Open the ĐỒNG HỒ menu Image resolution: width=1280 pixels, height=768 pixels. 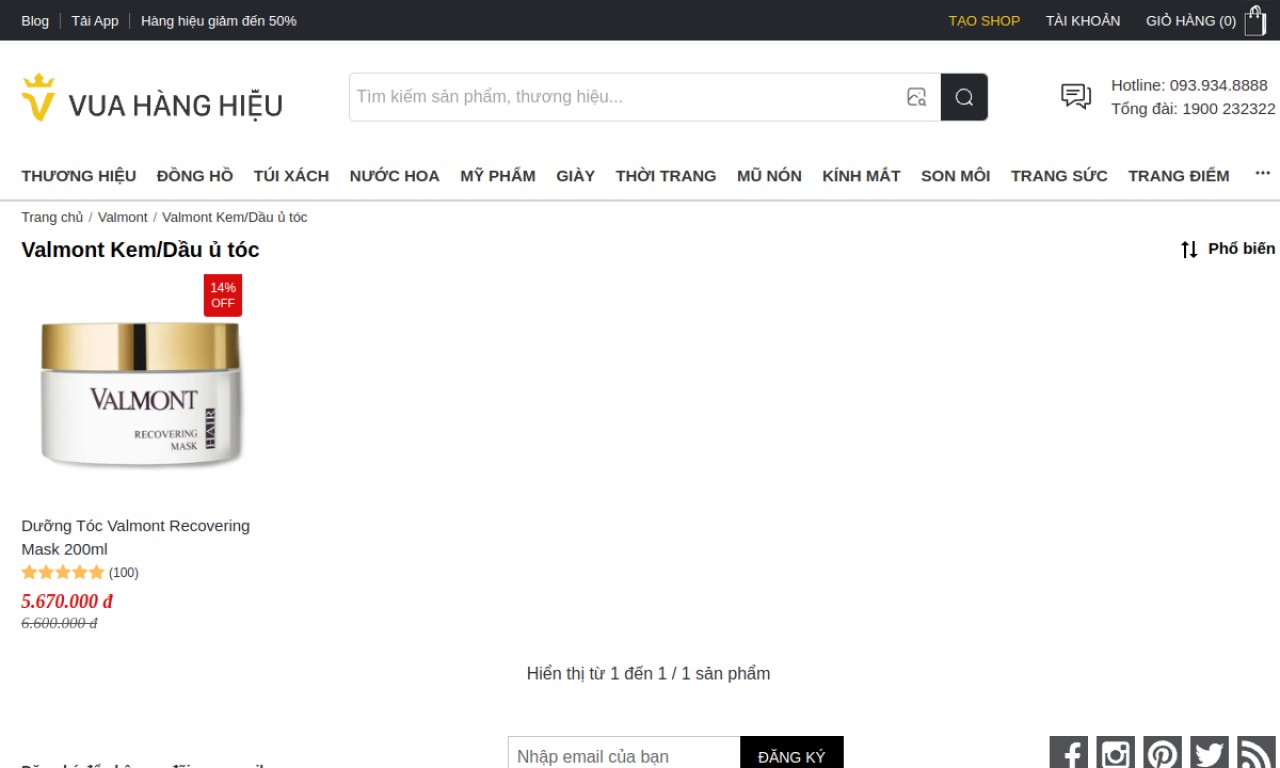[195, 176]
